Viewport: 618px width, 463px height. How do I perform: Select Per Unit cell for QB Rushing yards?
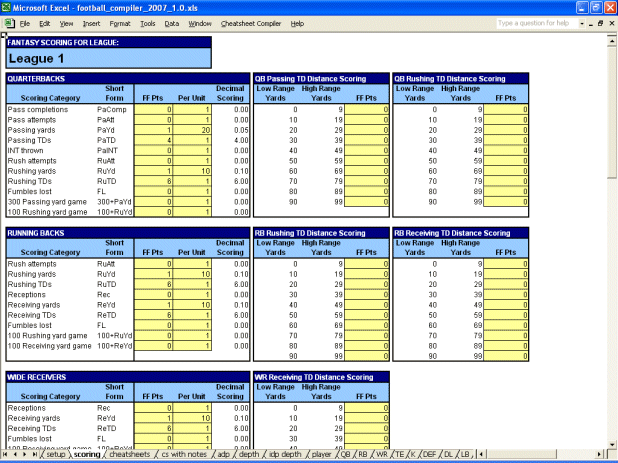(192, 171)
